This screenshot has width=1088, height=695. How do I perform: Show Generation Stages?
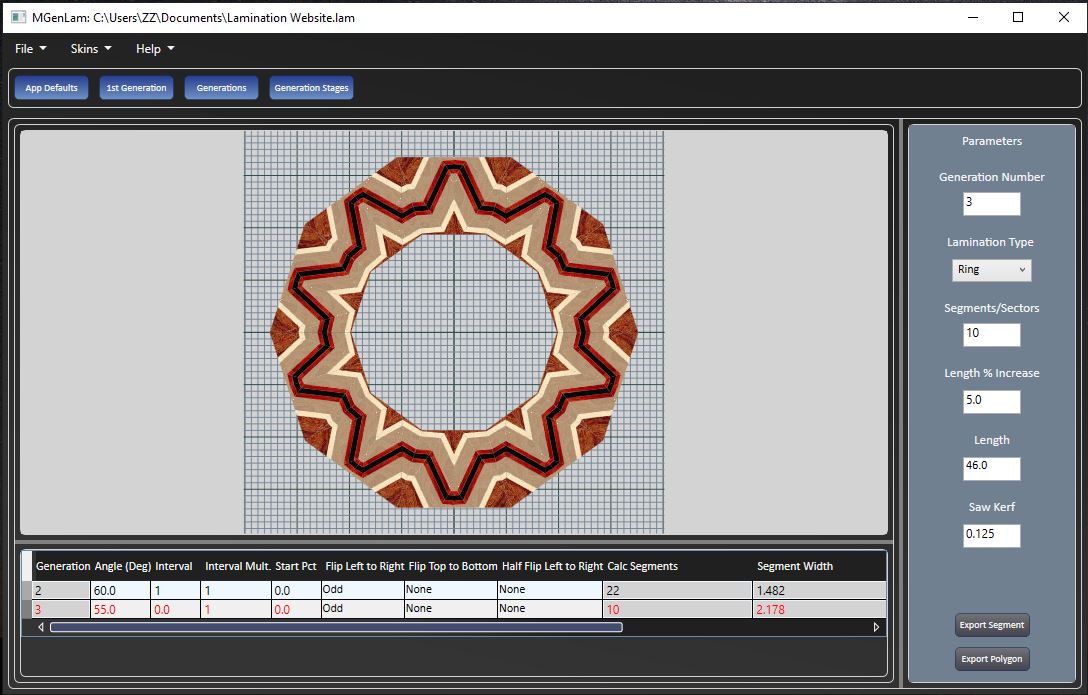(x=311, y=88)
